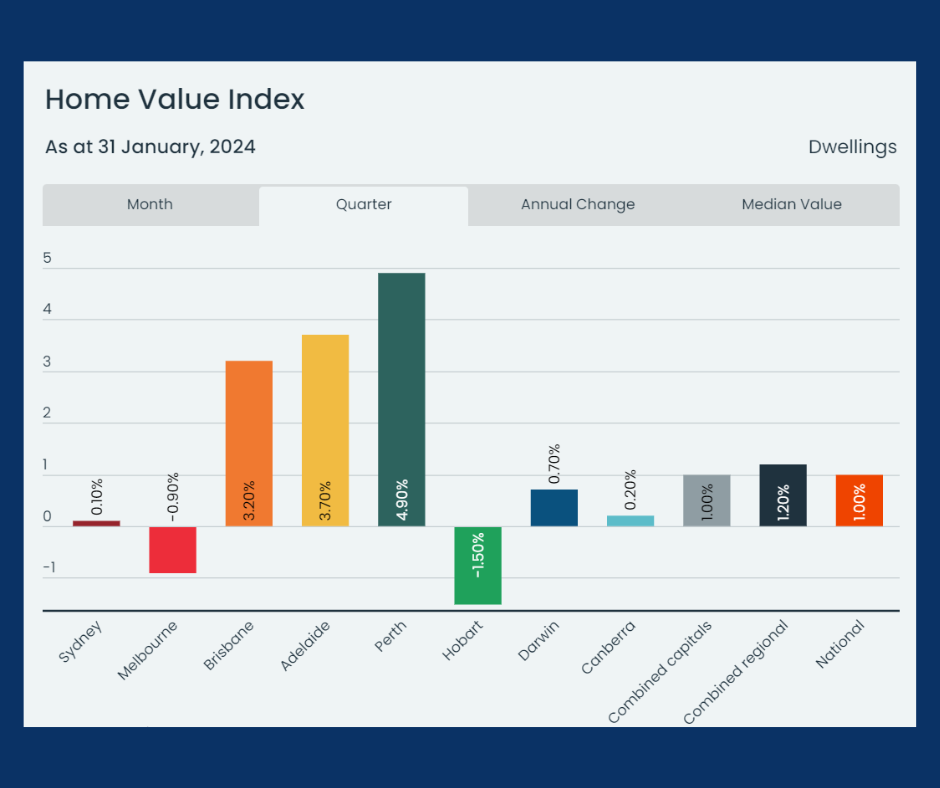The height and width of the screenshot is (788, 940).
Task: Click the Hobart axis label
Action: point(462,641)
